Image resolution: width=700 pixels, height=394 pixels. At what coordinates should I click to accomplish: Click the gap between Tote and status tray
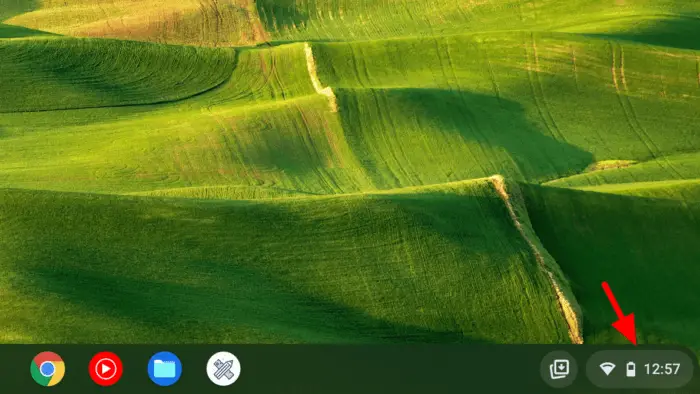[582, 369]
